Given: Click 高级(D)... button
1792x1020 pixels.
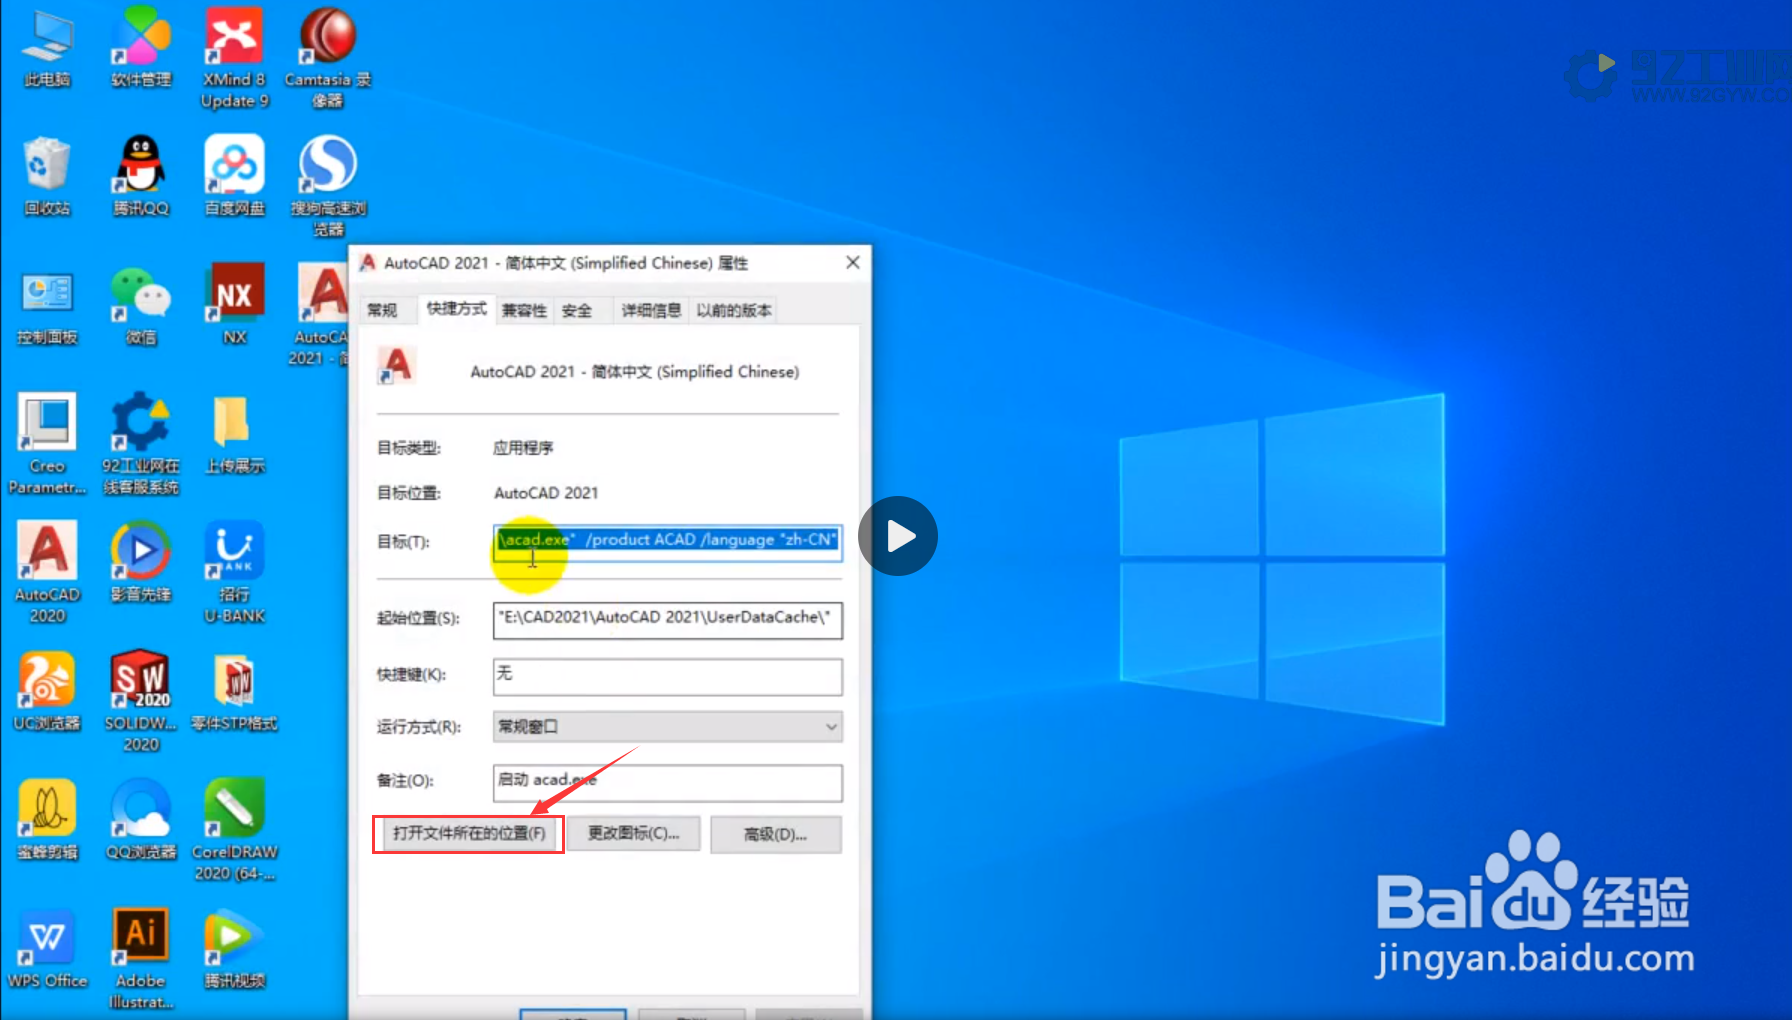Looking at the screenshot, I should (775, 834).
